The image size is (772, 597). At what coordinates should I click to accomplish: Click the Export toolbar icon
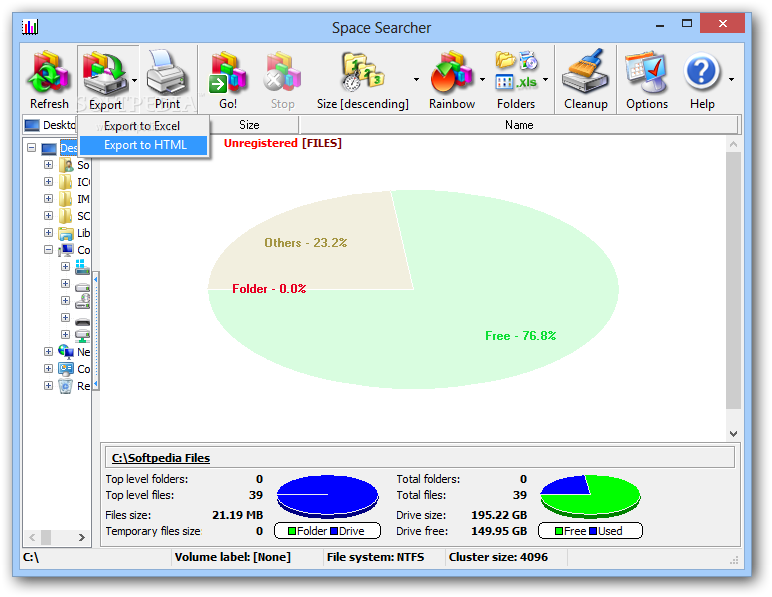[105, 74]
